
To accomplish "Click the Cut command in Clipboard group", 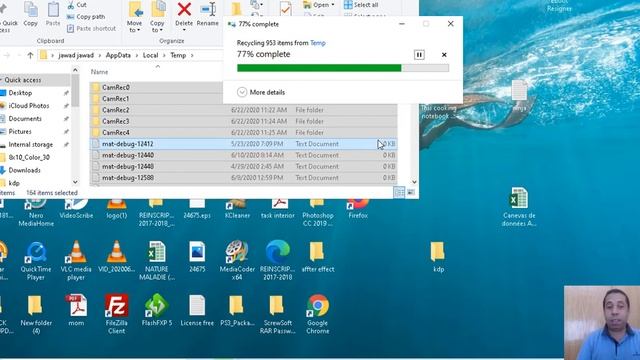I will (77, 5).
